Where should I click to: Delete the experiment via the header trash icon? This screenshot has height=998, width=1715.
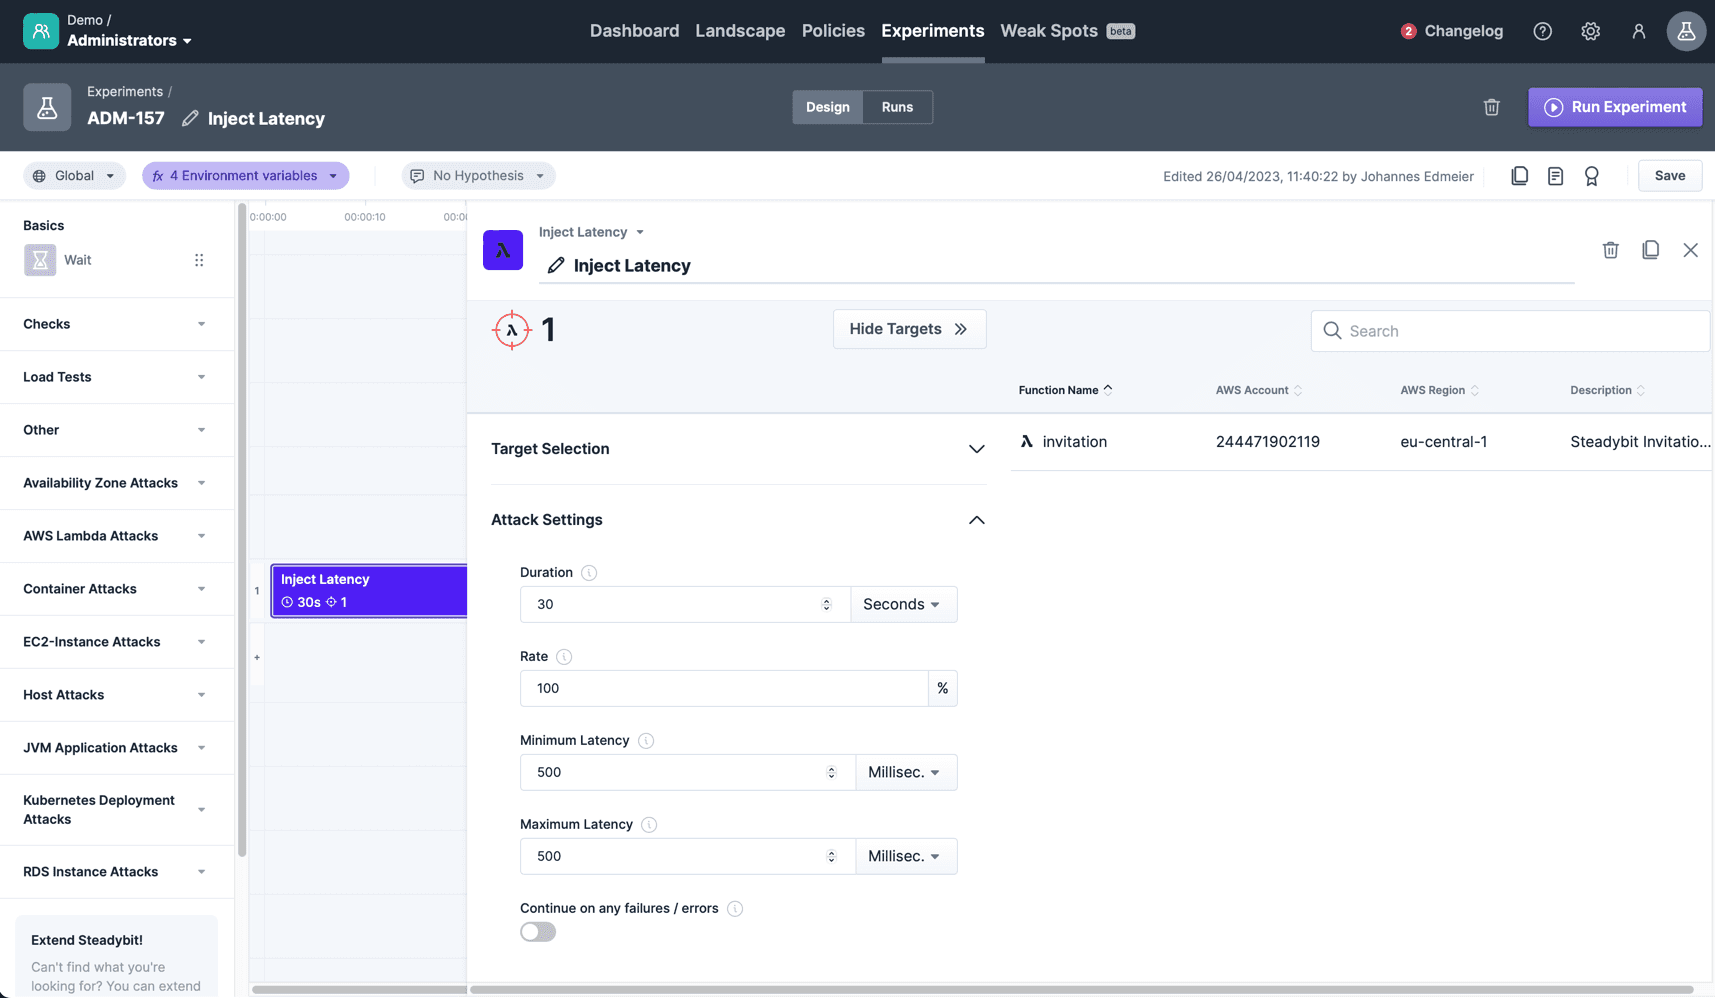point(1491,107)
